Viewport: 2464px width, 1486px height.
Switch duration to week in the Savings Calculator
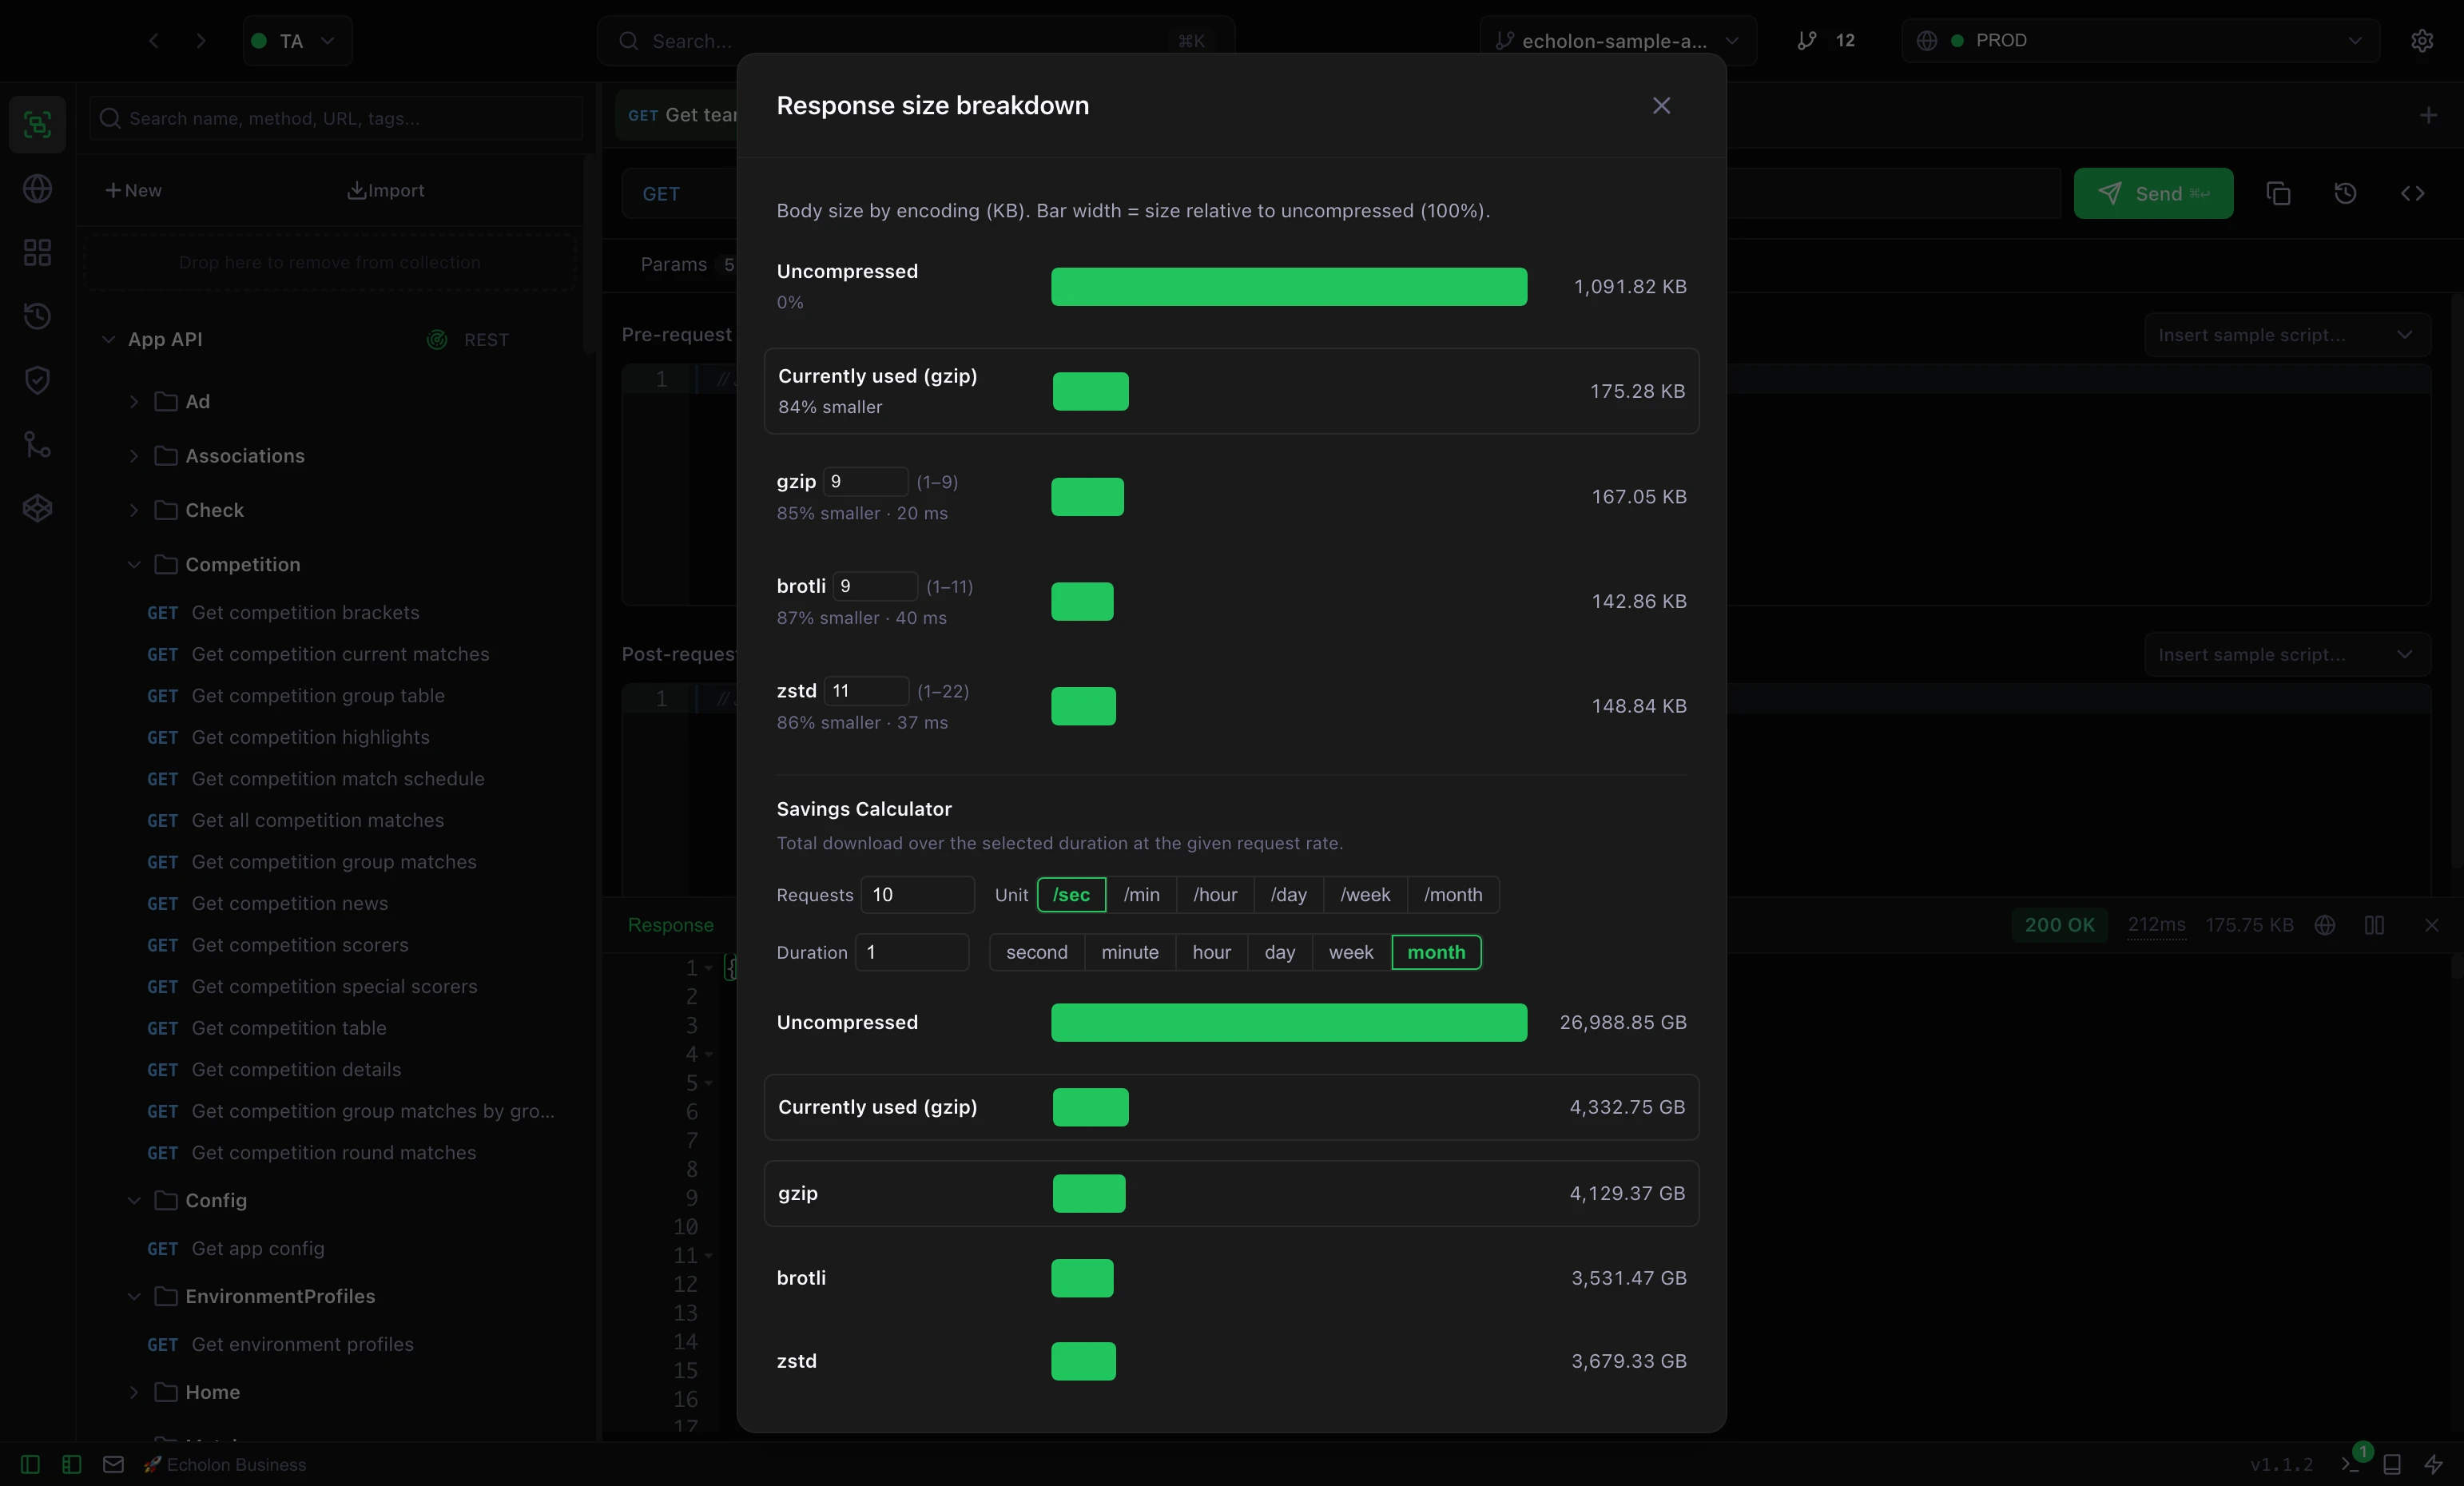[1350, 952]
